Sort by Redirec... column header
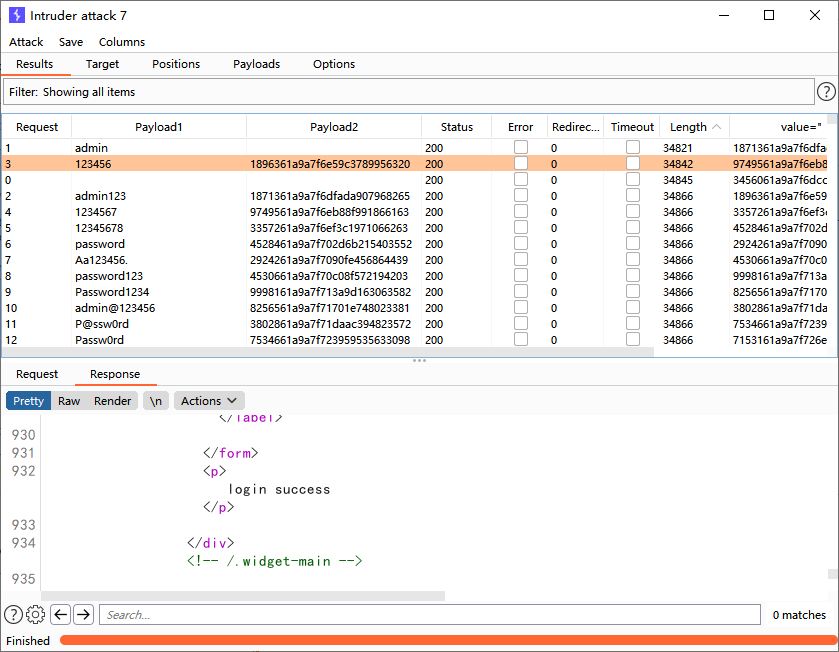The width and height of the screenshot is (839, 652). (575, 127)
